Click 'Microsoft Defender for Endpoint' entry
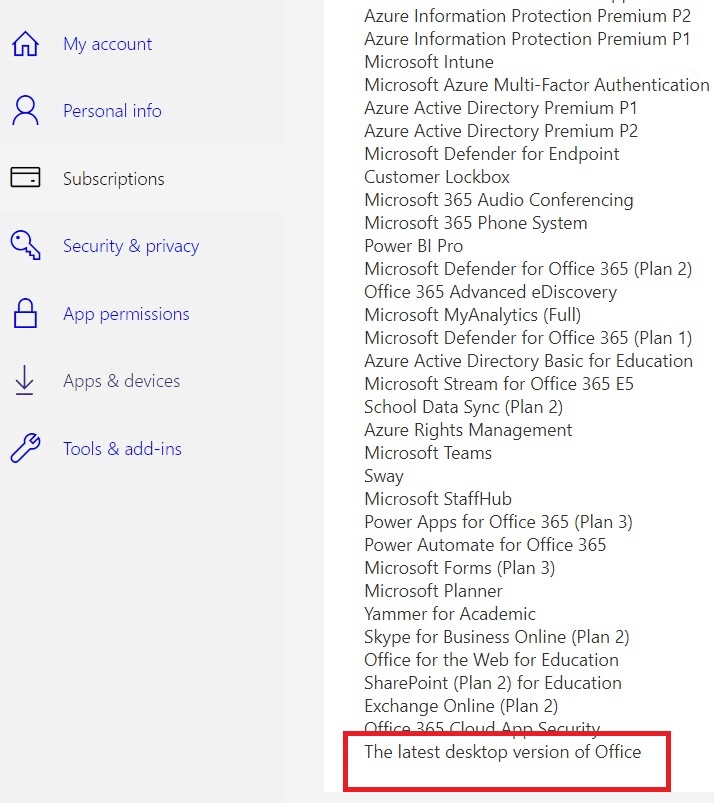This screenshot has width=714, height=803. (x=492, y=154)
